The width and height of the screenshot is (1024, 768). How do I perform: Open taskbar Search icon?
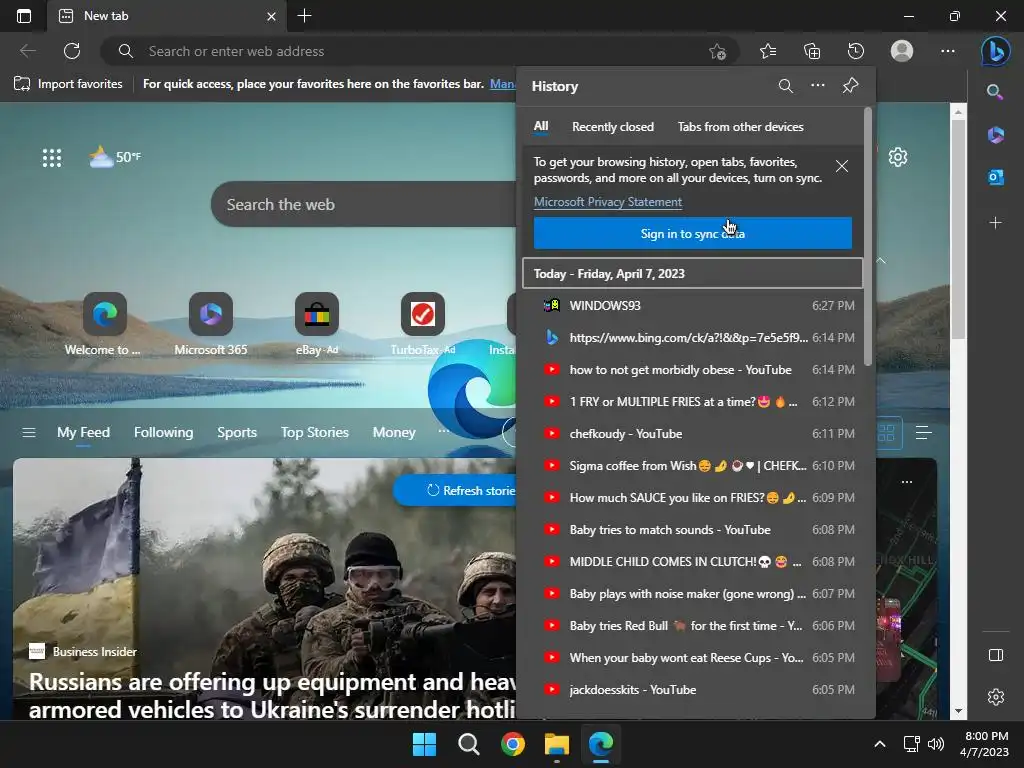[x=468, y=744]
